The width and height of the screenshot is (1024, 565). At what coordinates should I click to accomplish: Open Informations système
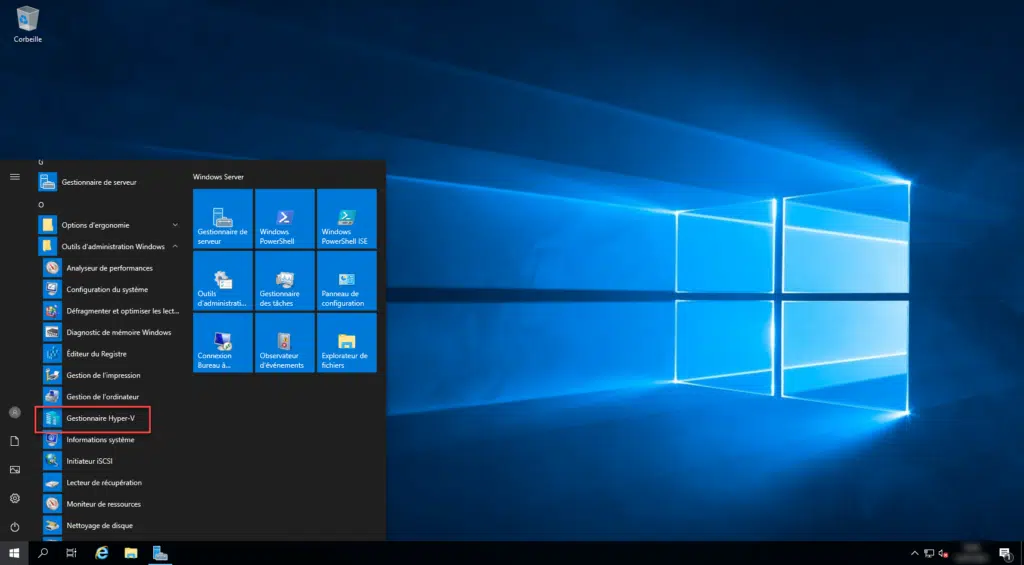click(108, 440)
